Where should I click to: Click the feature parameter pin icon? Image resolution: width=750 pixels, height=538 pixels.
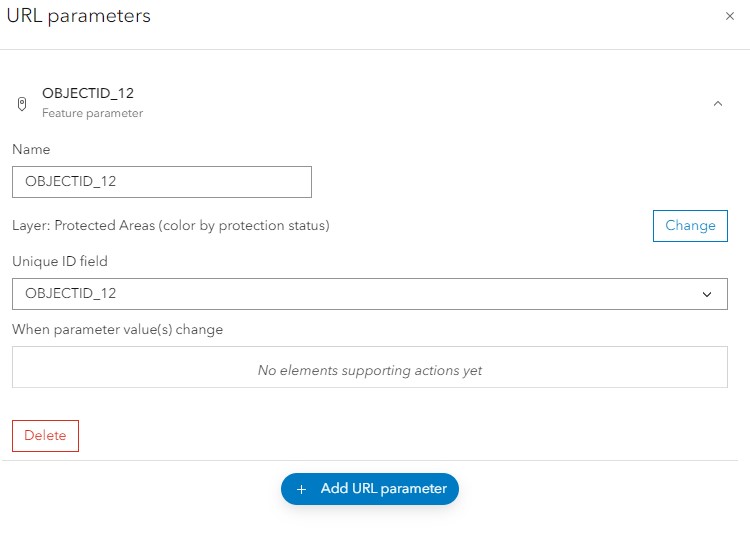(23, 103)
